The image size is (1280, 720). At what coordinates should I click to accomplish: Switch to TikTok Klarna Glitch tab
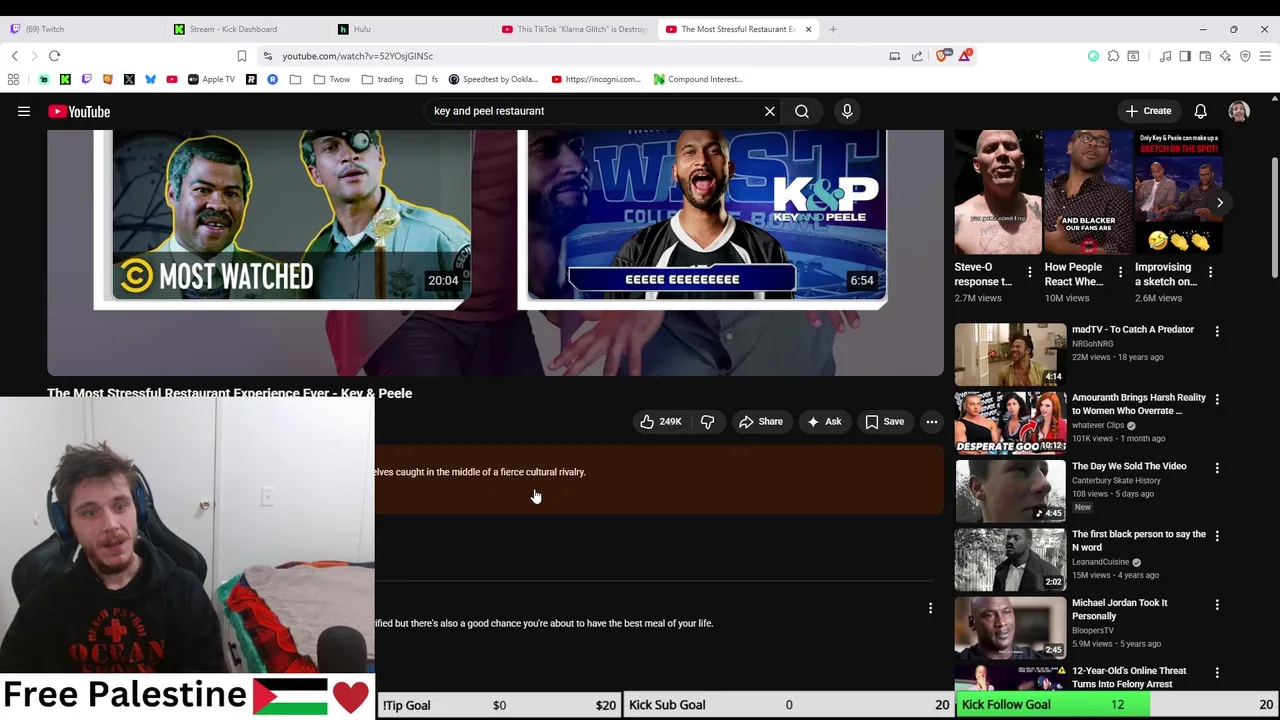[575, 29]
